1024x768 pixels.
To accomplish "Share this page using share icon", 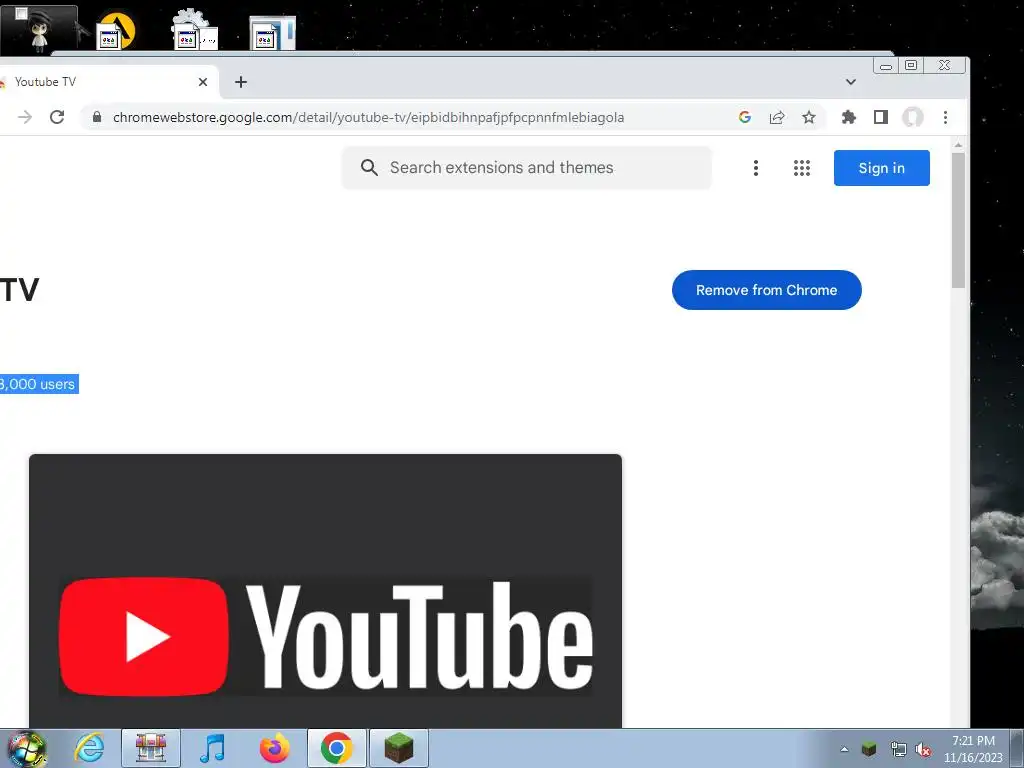I will click(776, 117).
